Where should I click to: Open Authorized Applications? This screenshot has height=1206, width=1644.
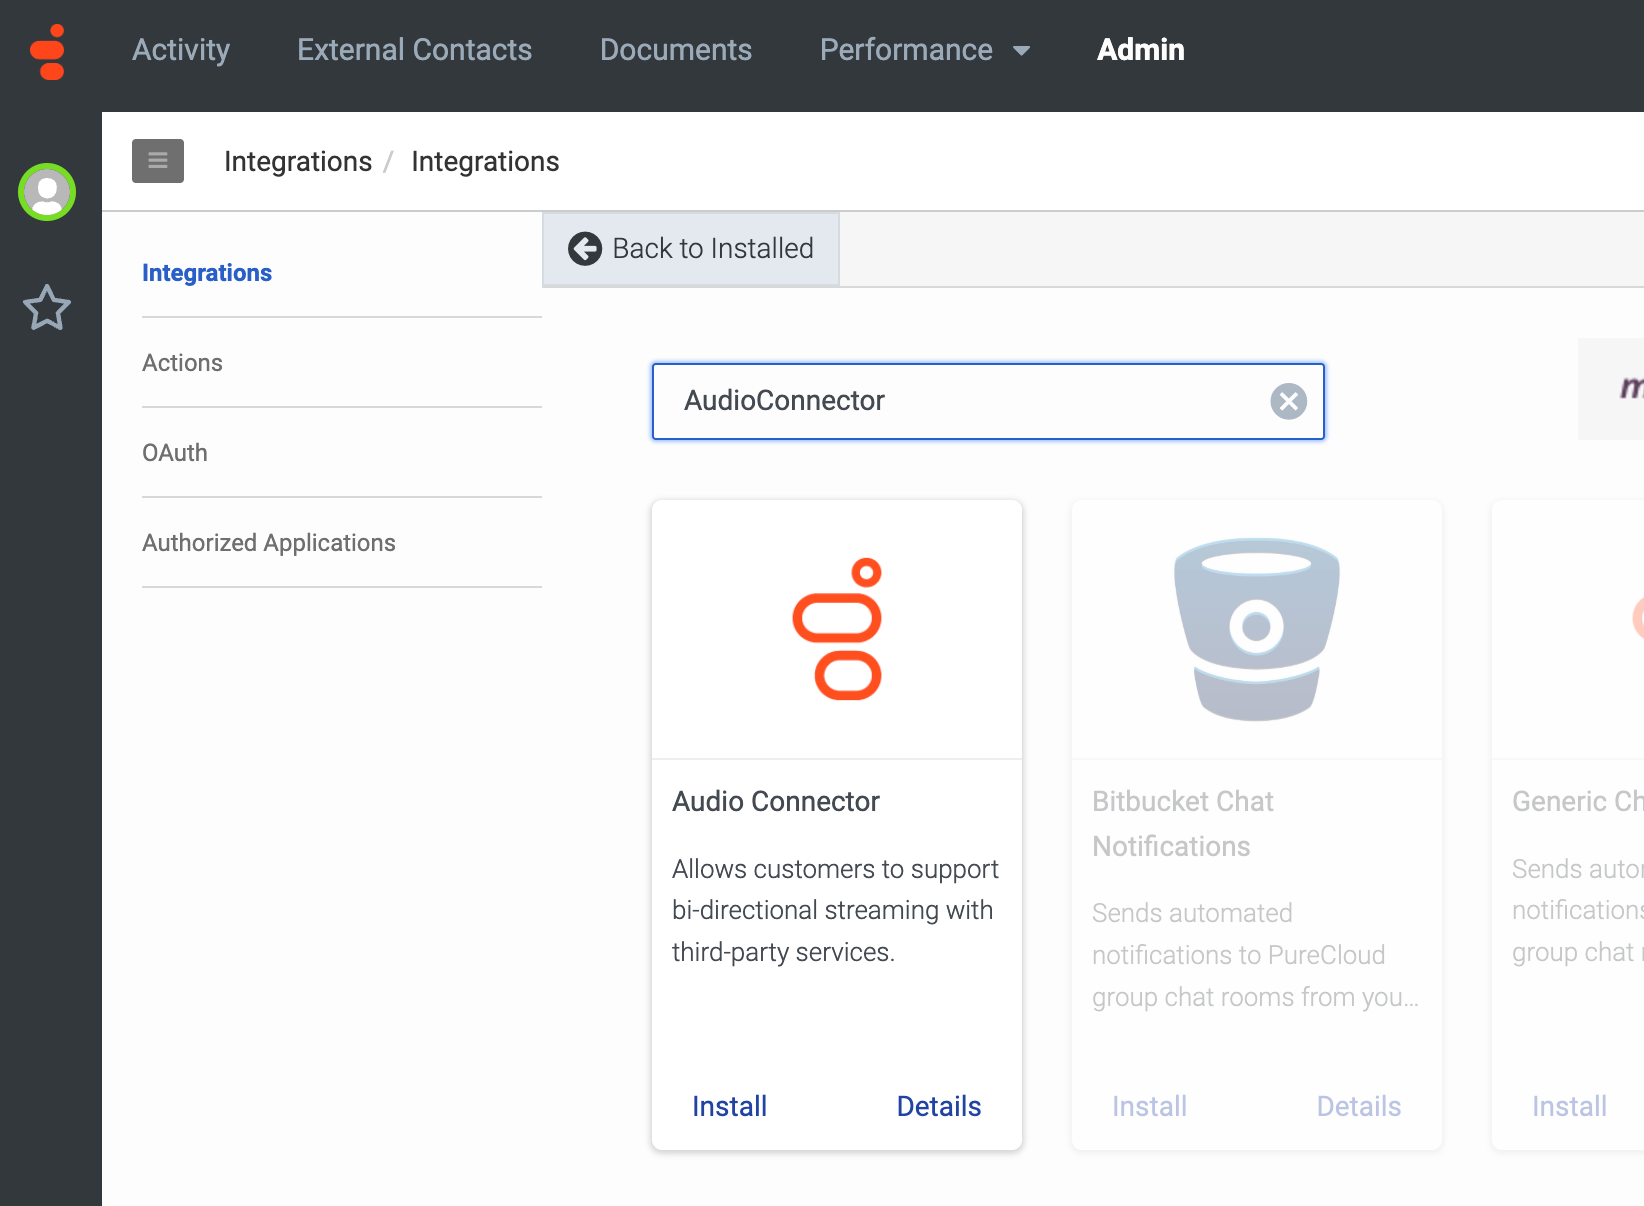click(x=268, y=542)
